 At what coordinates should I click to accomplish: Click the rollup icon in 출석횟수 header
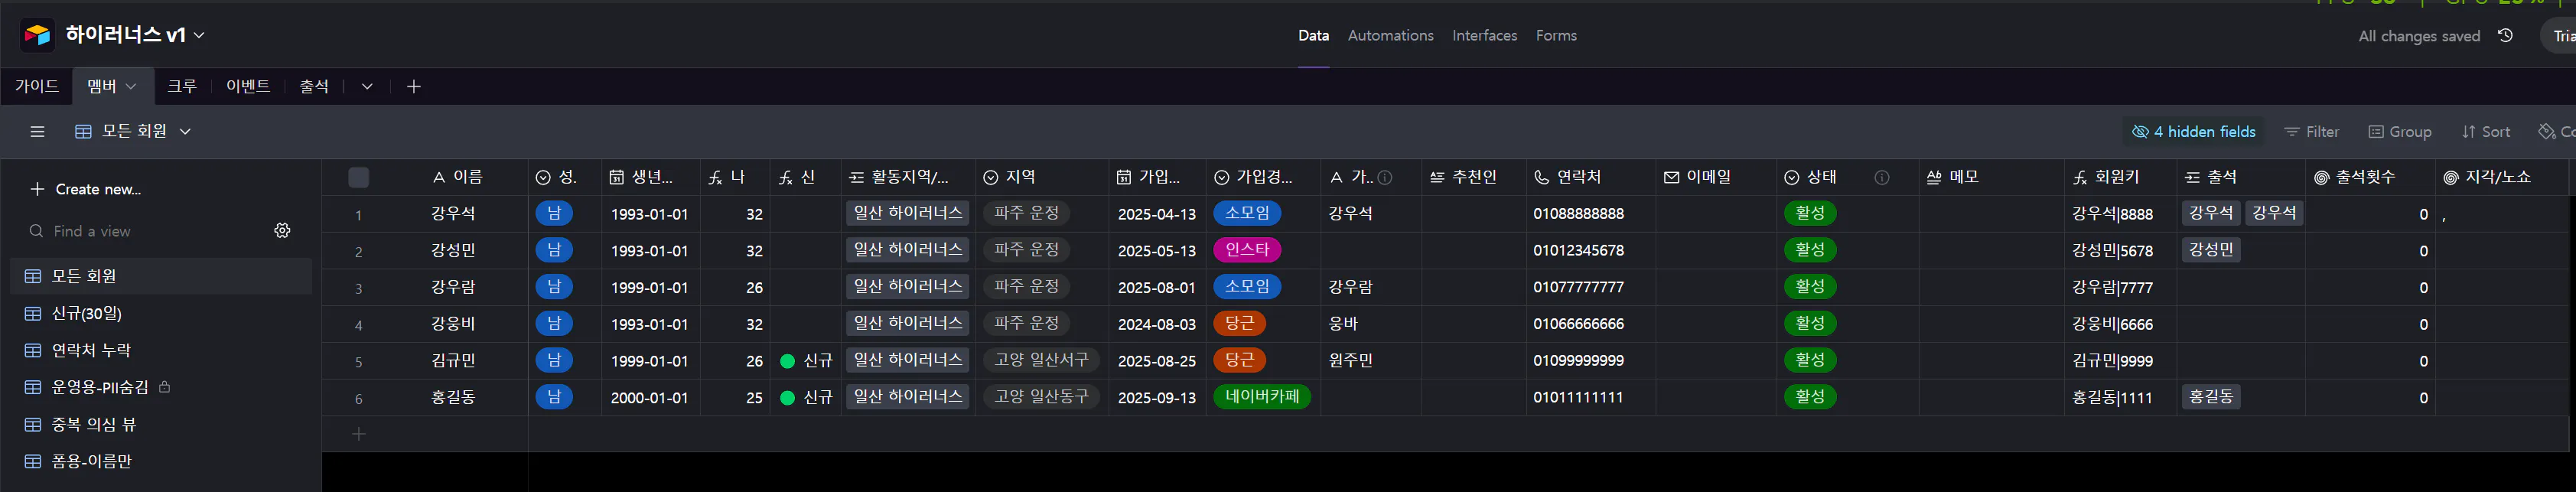[2321, 177]
